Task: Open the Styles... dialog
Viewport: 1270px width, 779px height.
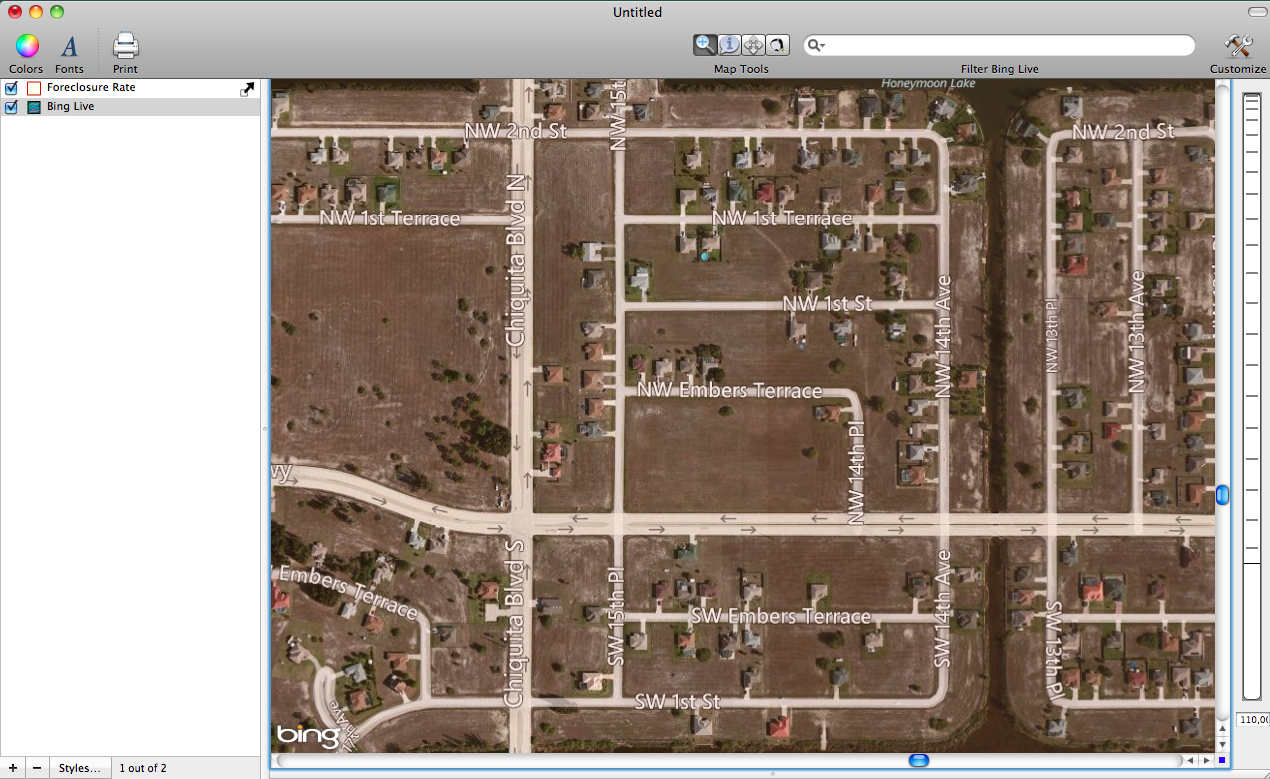Action: point(79,768)
